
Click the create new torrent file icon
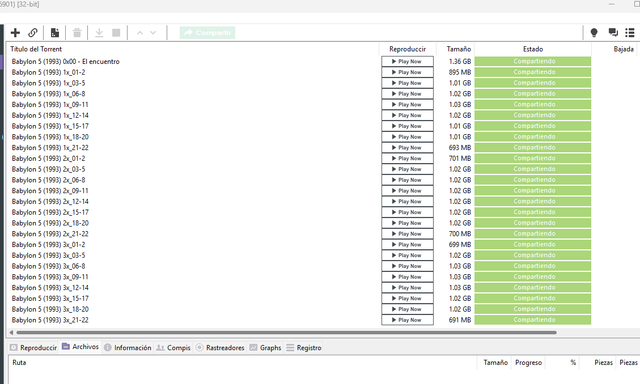point(55,33)
